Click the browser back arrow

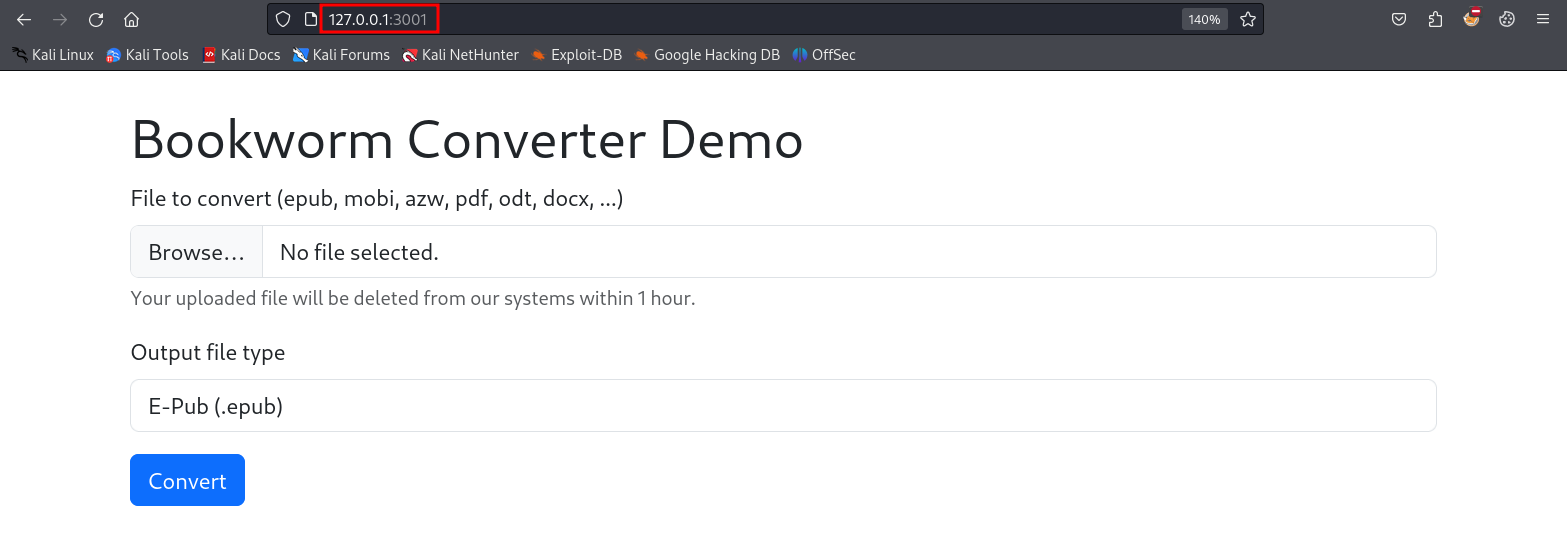click(24, 19)
